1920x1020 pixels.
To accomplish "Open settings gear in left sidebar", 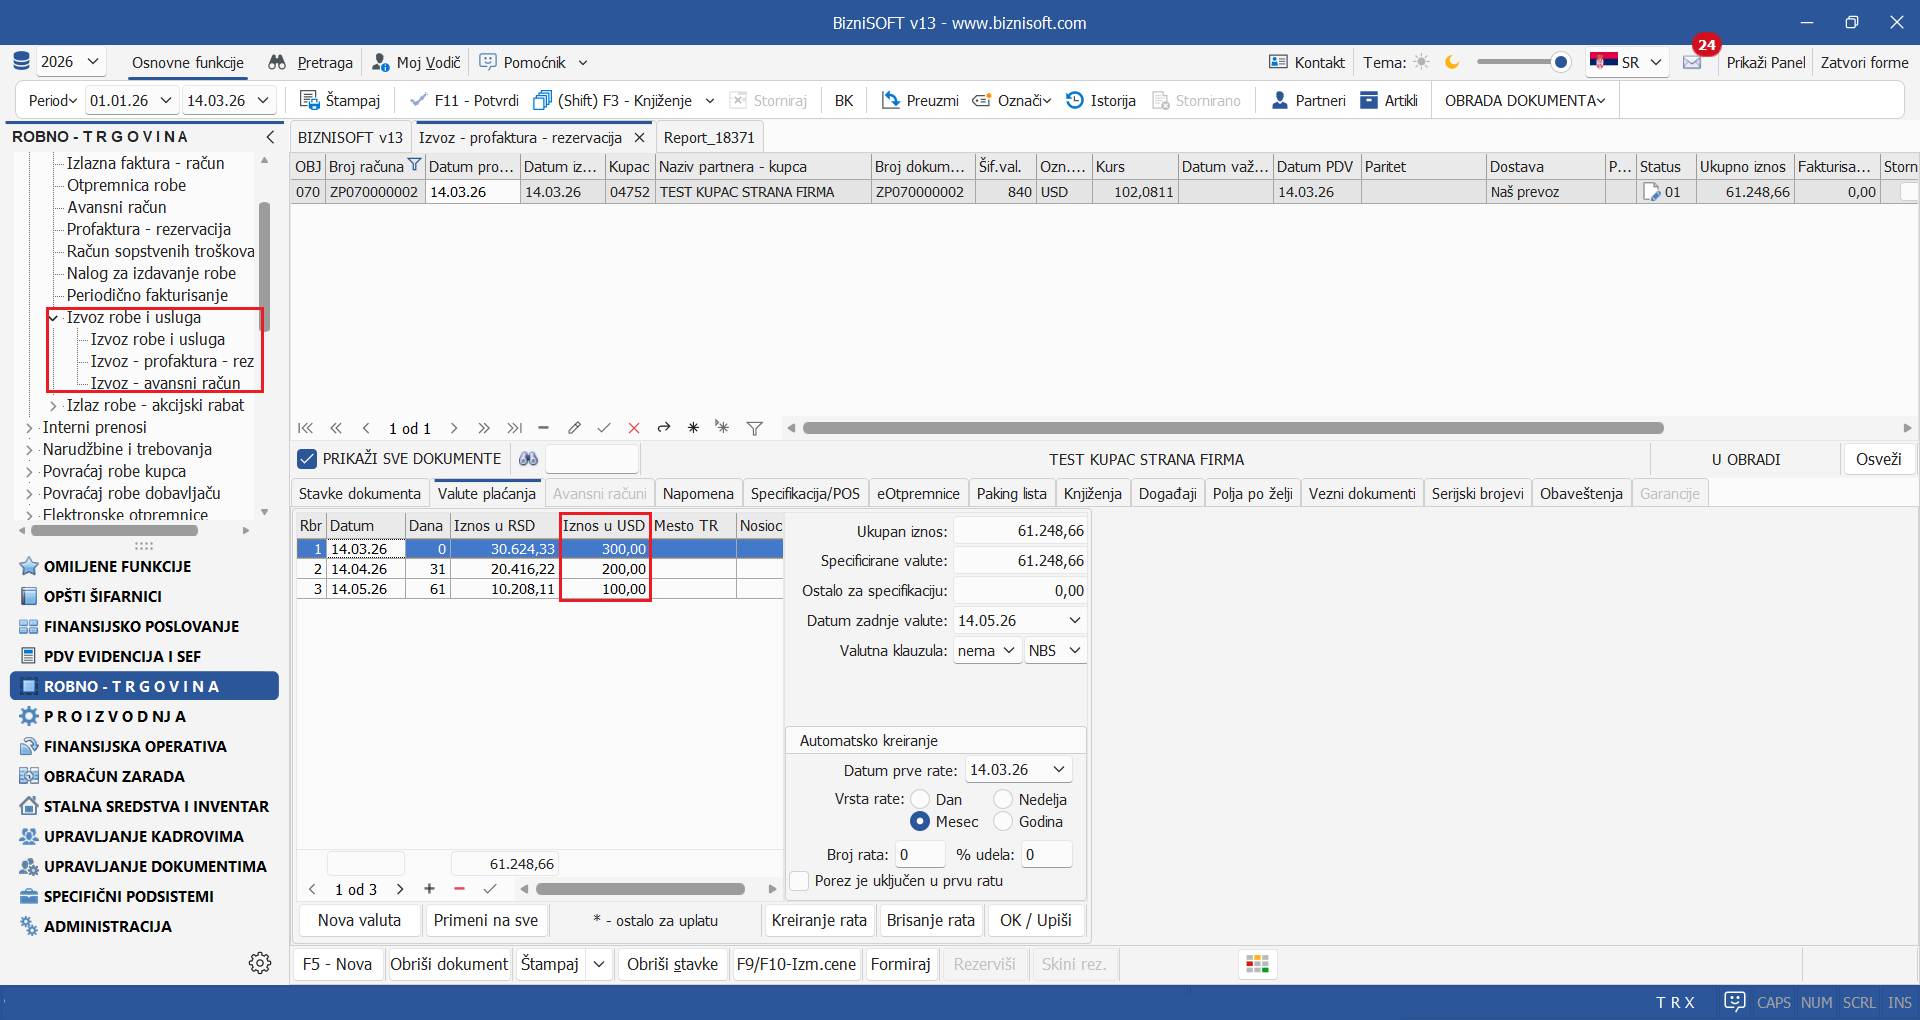I will click(x=260, y=963).
